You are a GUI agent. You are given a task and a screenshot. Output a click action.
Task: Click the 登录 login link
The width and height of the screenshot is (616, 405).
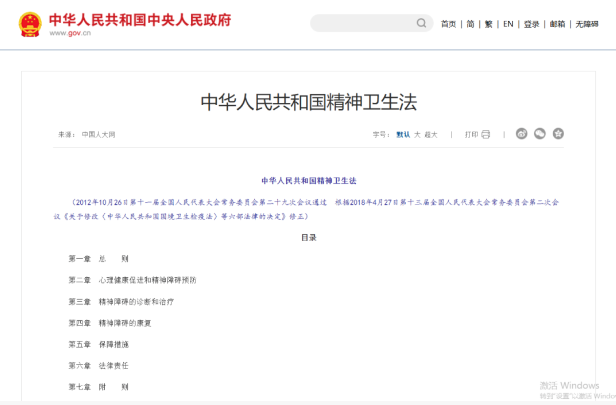pos(531,24)
